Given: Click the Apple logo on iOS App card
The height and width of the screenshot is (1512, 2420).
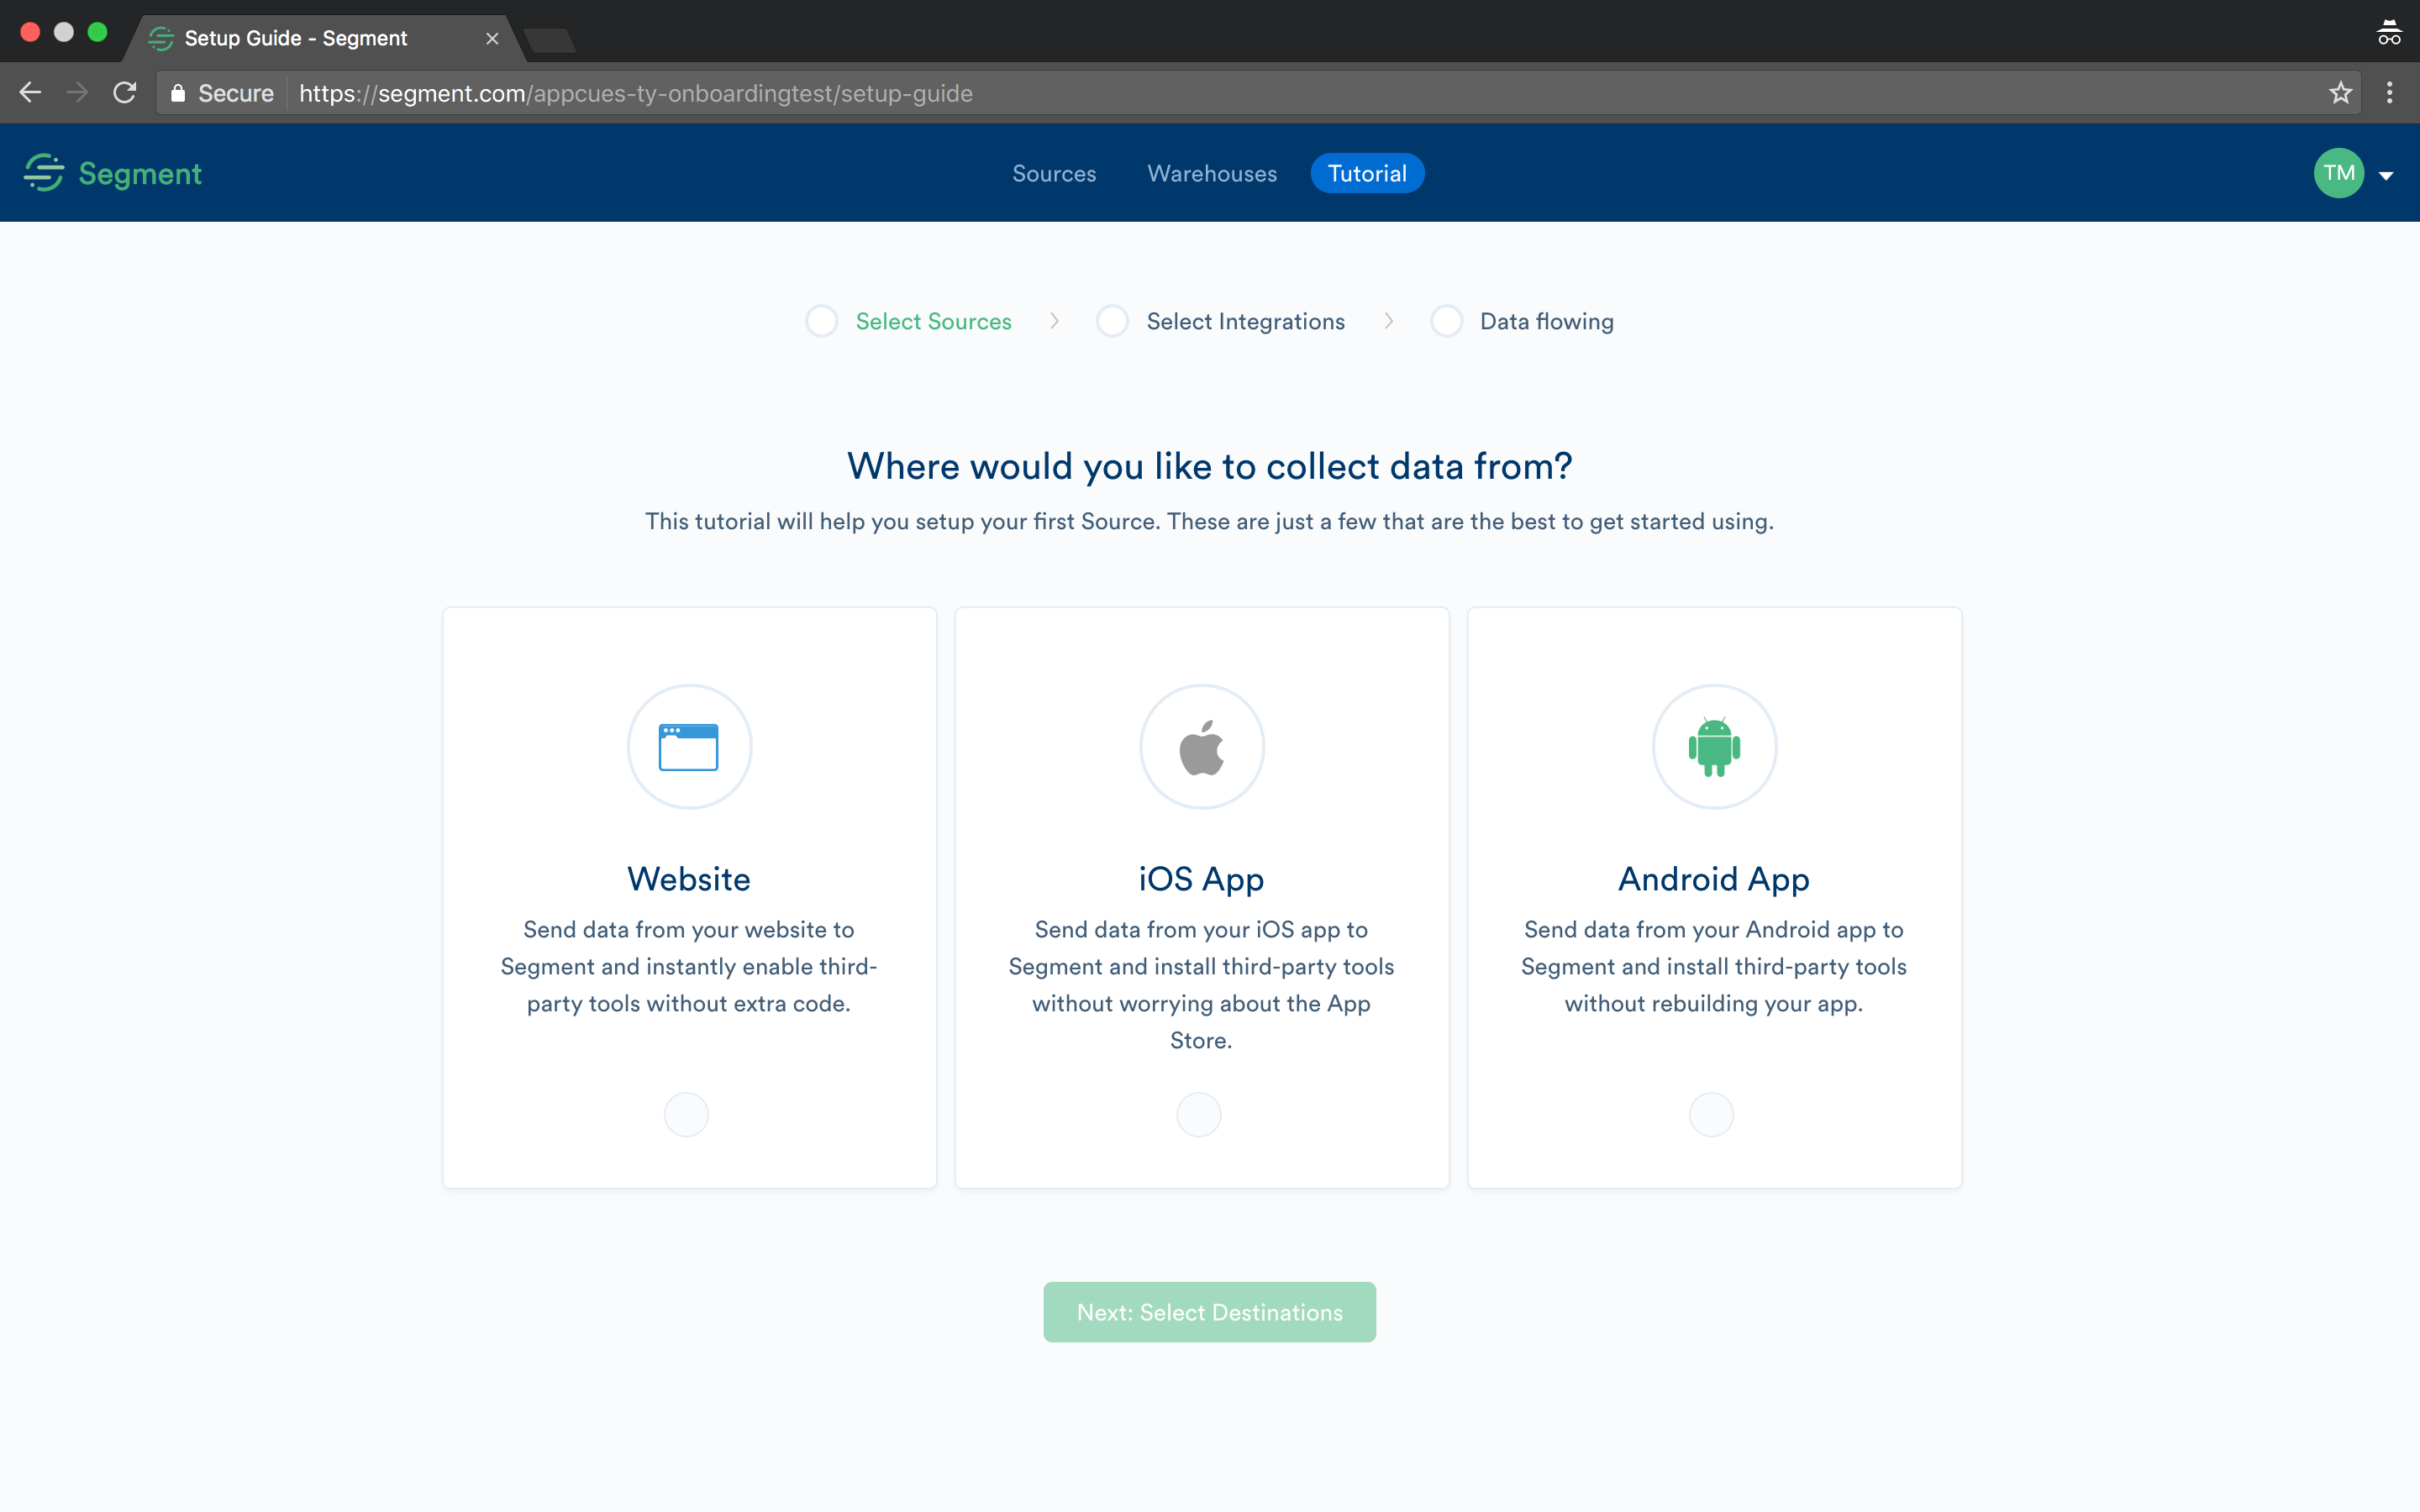Looking at the screenshot, I should pyautogui.click(x=1201, y=747).
